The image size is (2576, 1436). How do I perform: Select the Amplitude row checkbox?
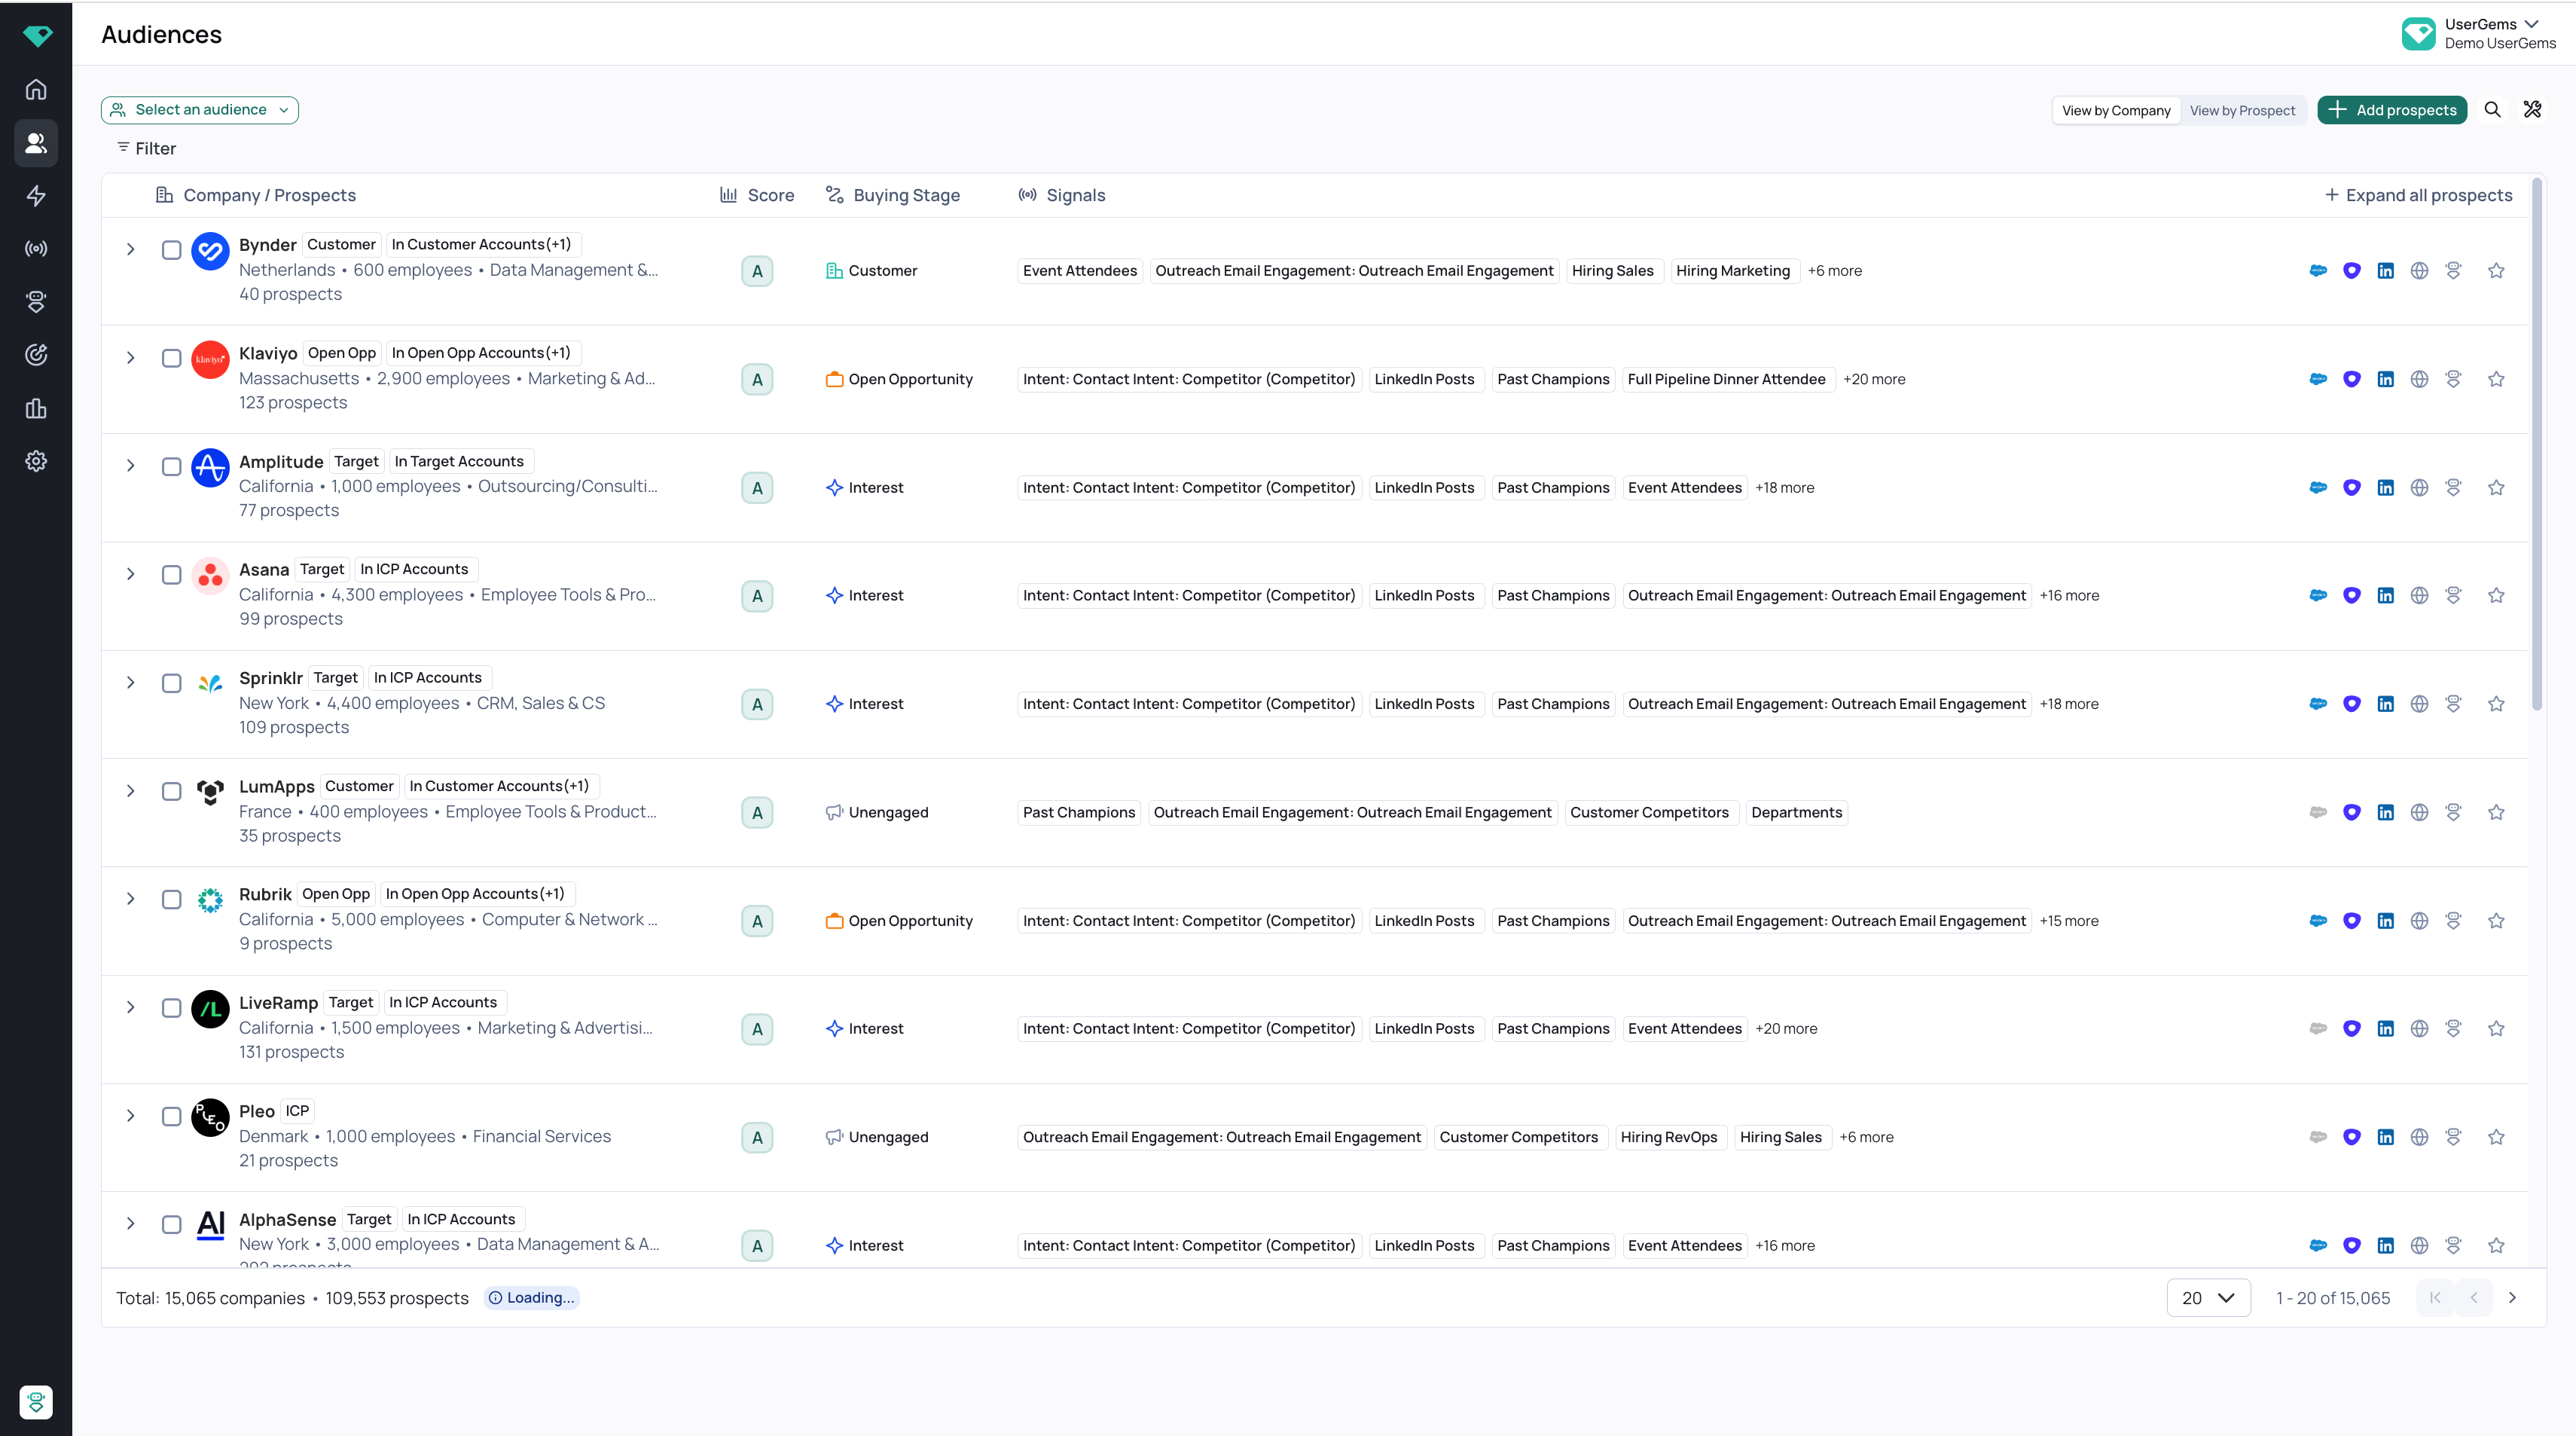point(172,467)
